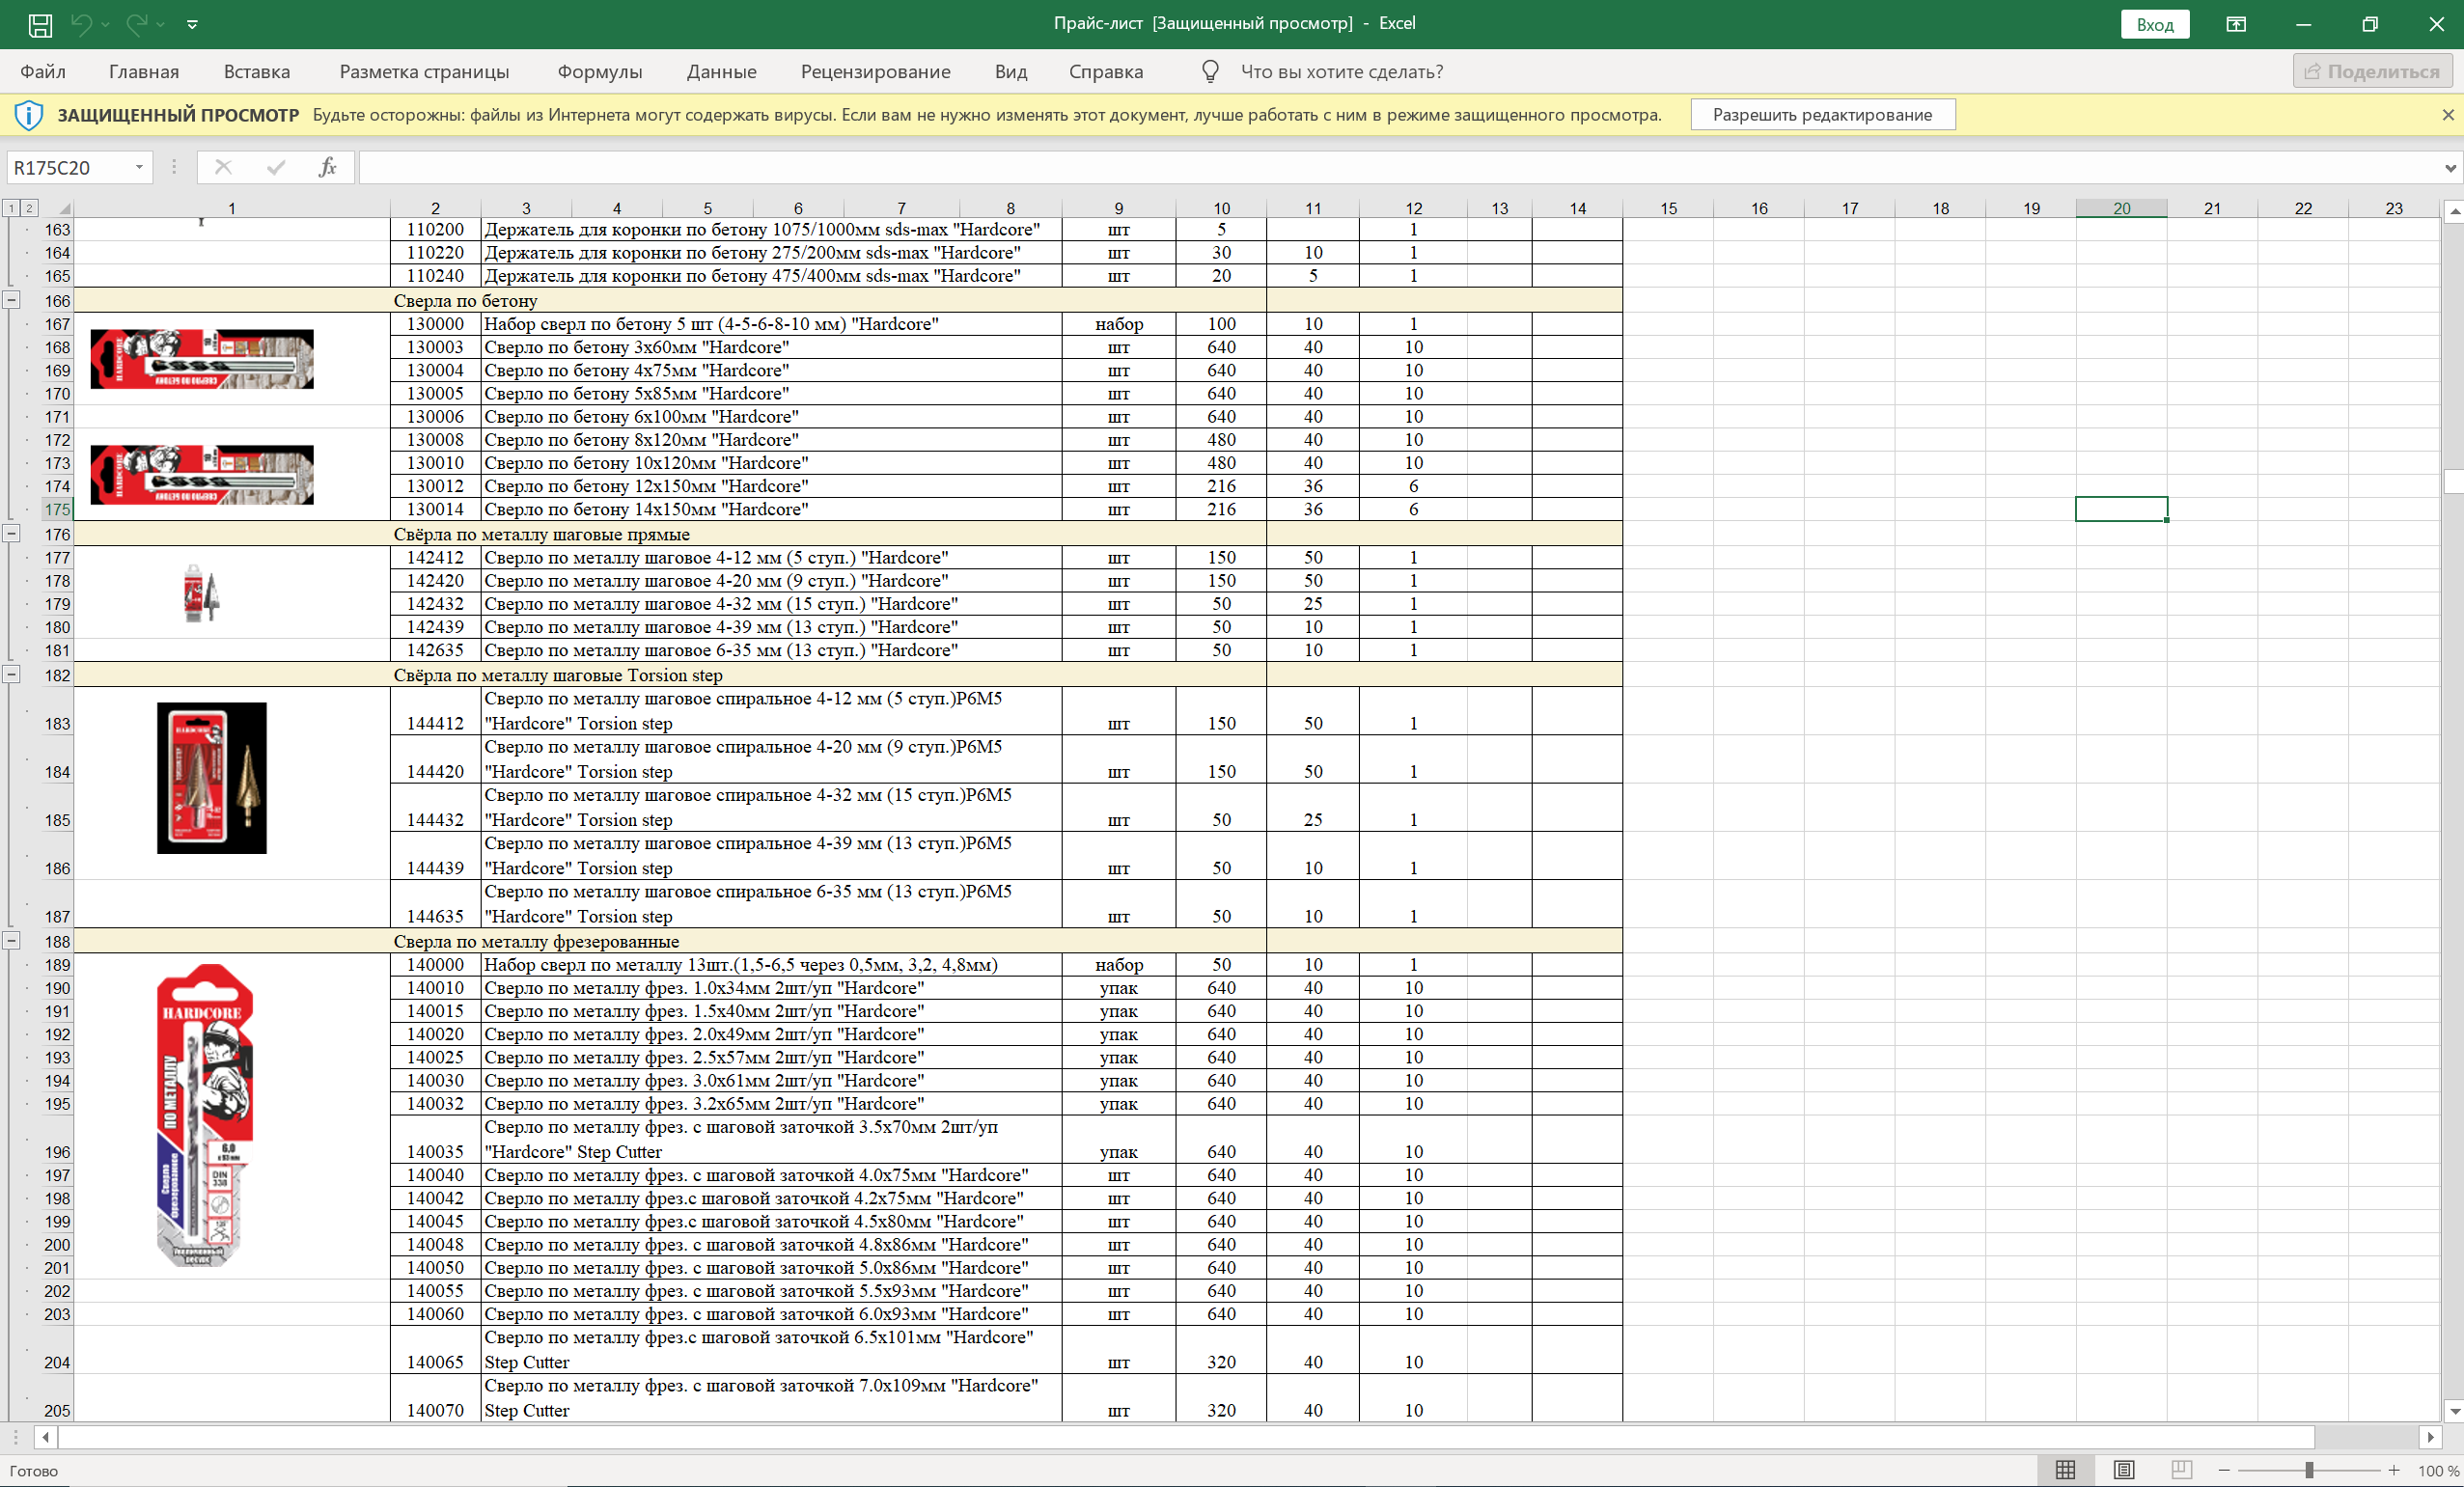Expand the formula bar chevron

tap(2449, 168)
